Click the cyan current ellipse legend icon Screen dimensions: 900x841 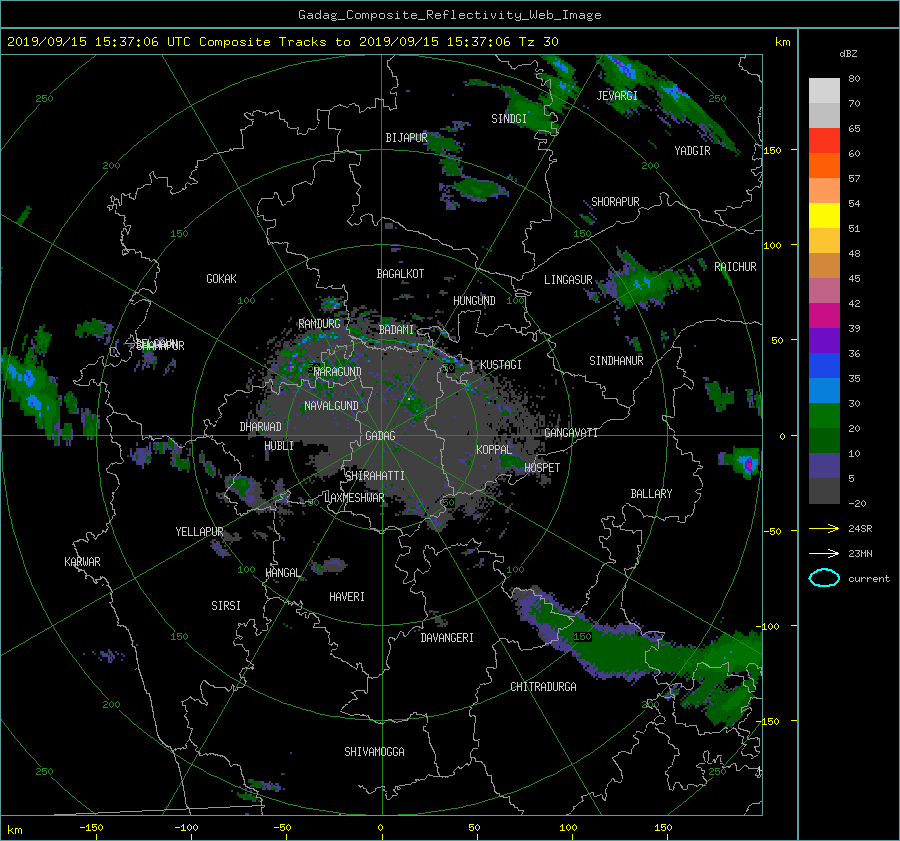tap(824, 578)
